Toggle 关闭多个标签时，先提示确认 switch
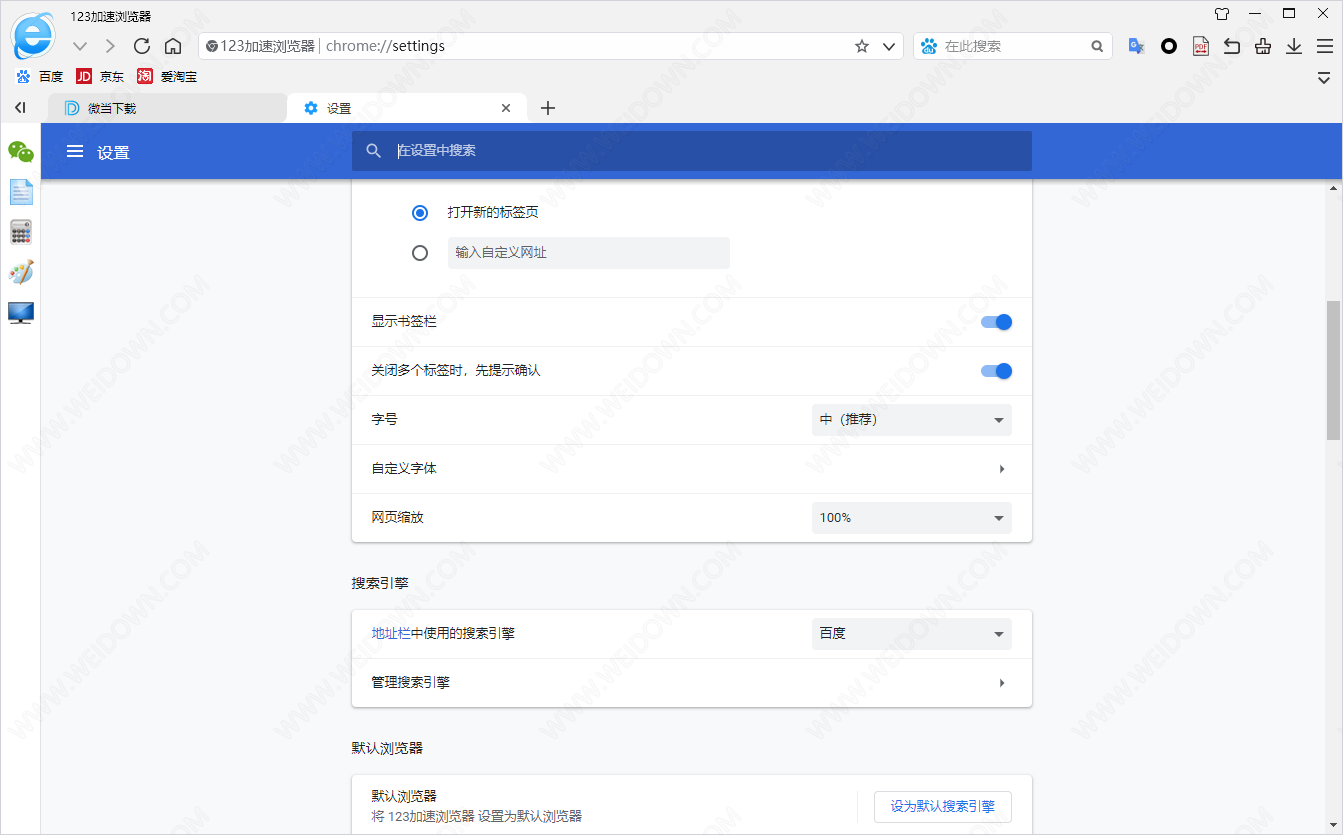The height and width of the screenshot is (835, 1343). (997, 371)
